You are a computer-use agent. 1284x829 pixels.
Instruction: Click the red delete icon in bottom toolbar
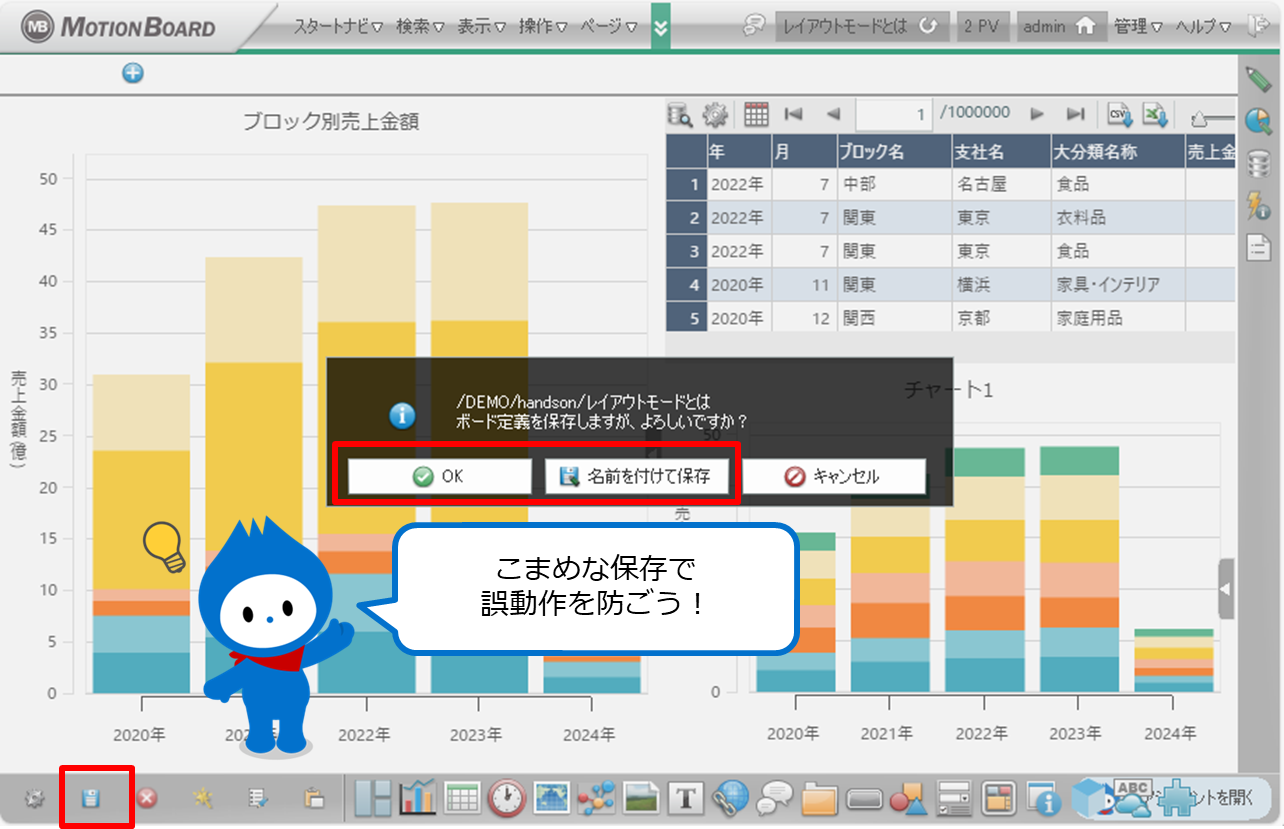tap(147, 799)
